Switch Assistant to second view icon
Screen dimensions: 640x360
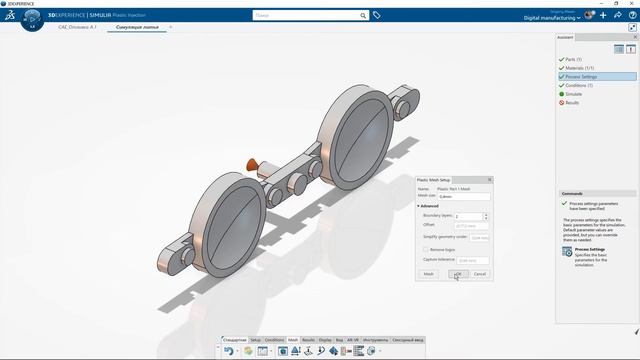[x=631, y=49]
